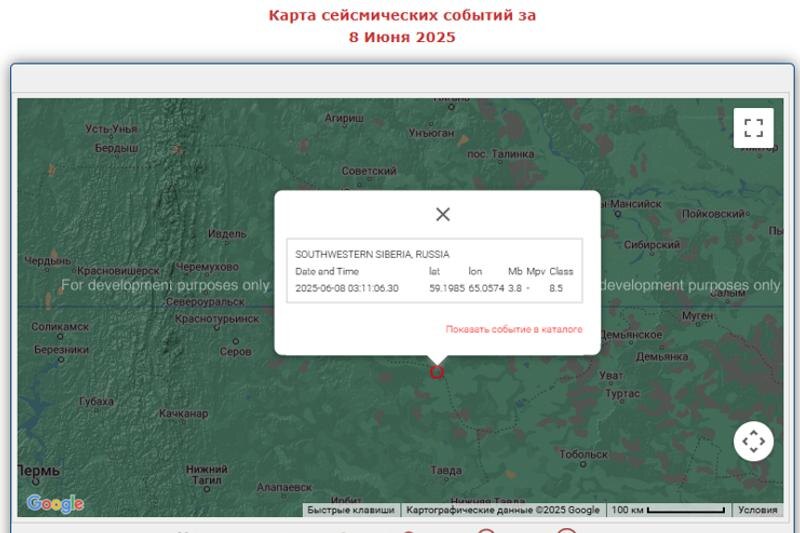The width and height of the screenshot is (800, 533).
Task: Click the Ивдель town label
Action: [227, 234]
